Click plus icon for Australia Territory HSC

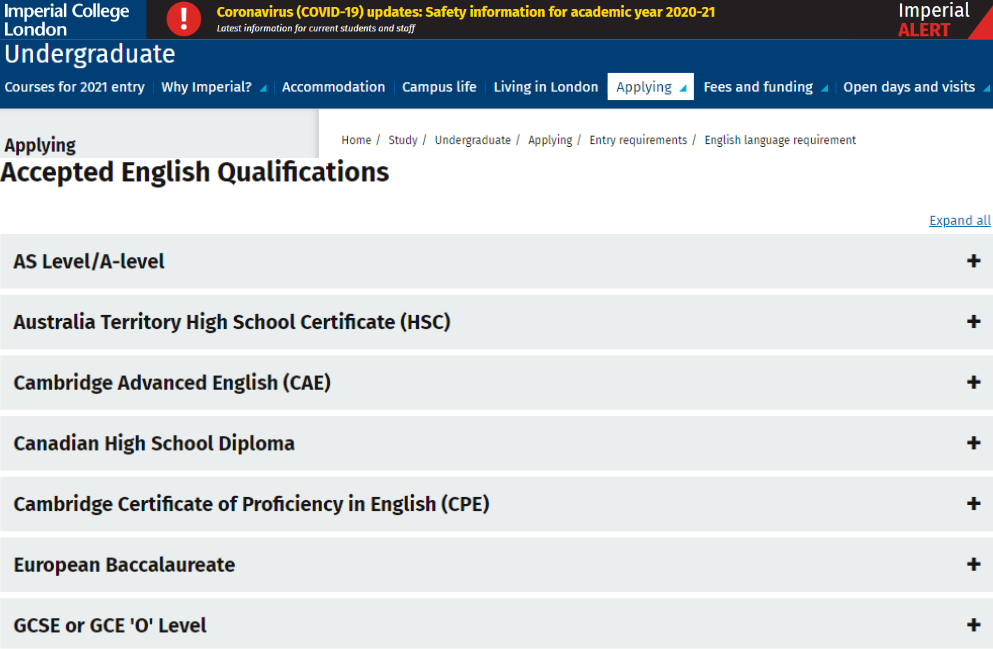pyautogui.click(x=973, y=322)
